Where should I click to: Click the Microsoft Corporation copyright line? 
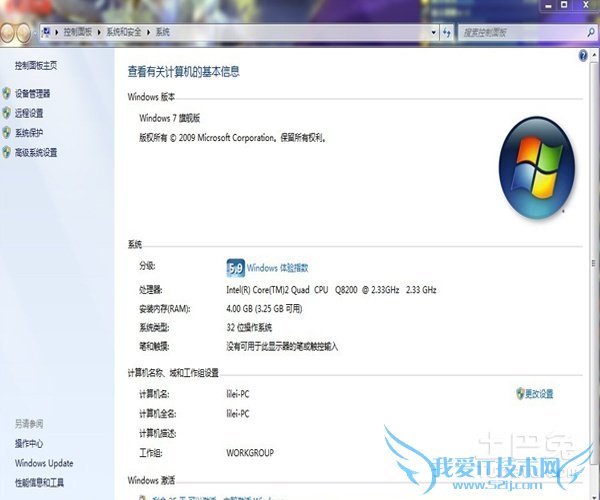tap(233, 138)
